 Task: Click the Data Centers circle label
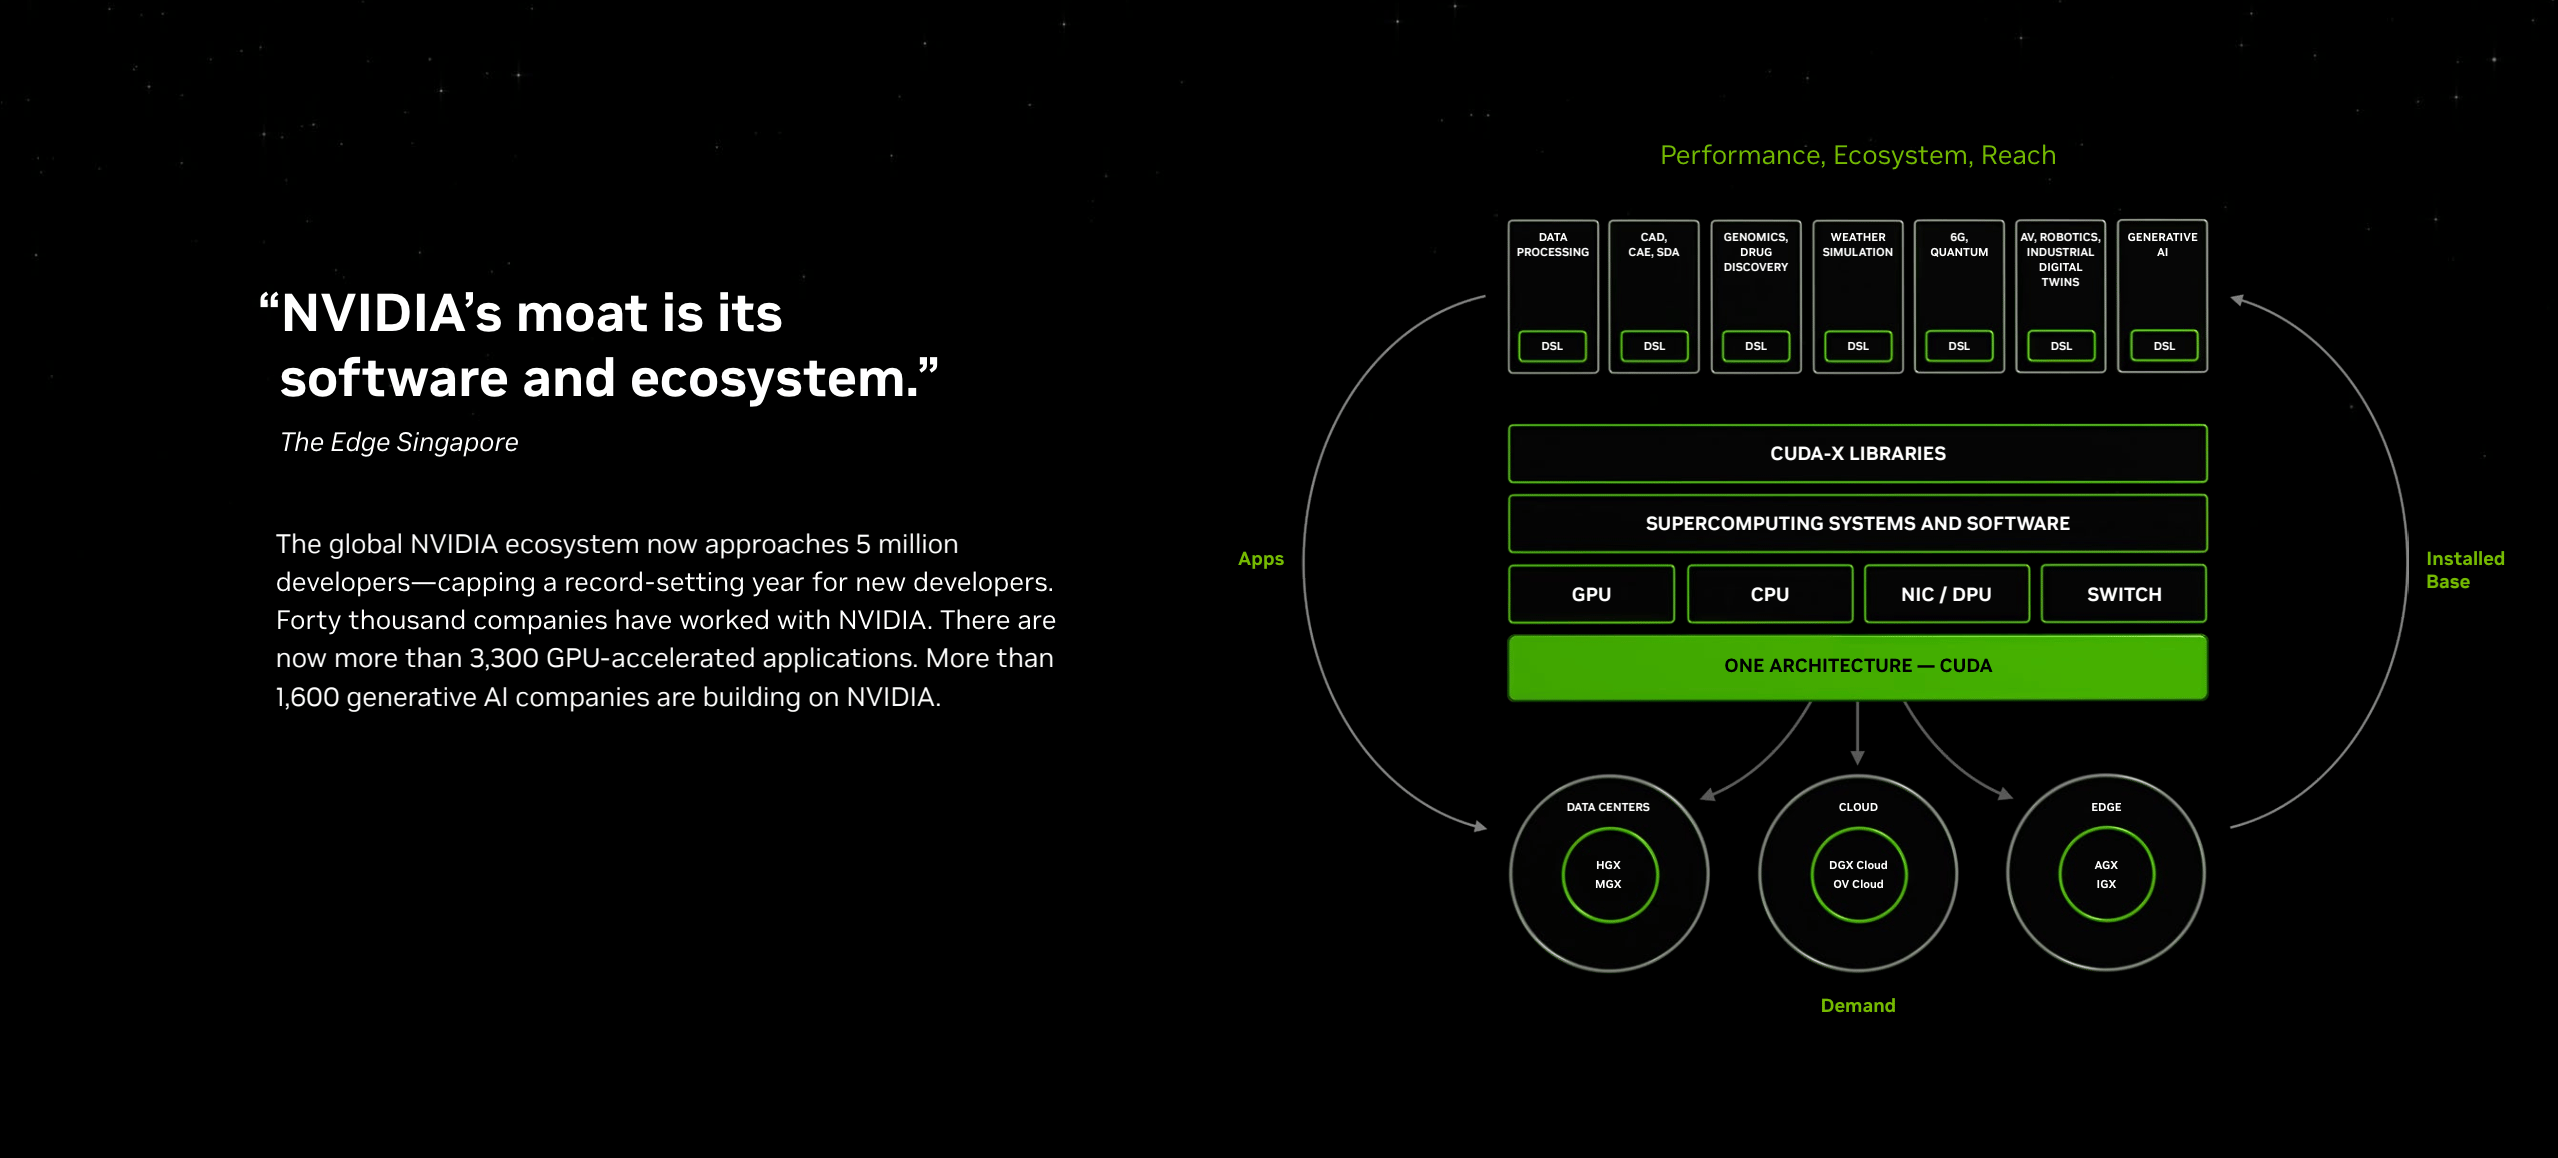(x=1608, y=807)
